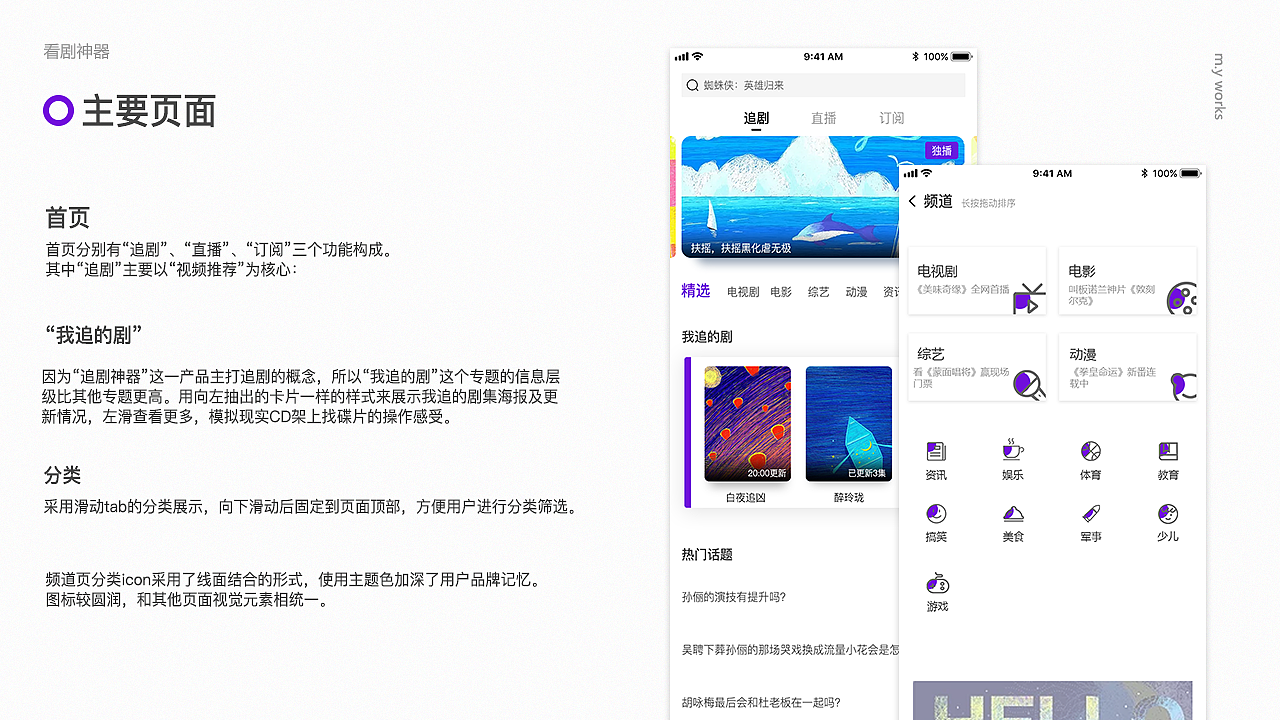Open the 搞笑 comedy channel icon

936,514
